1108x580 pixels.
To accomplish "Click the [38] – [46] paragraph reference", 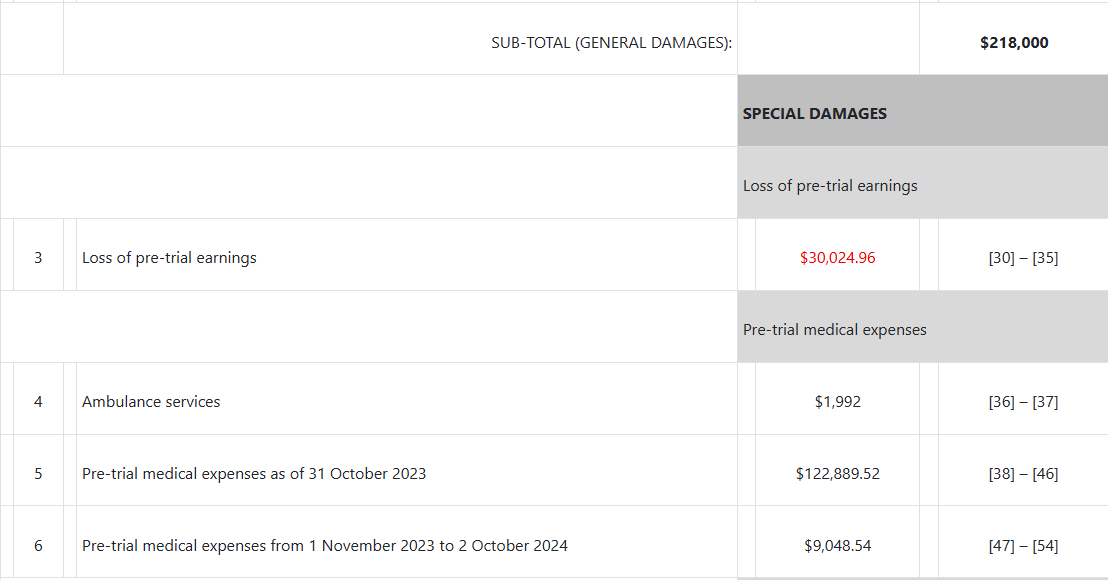I will point(1022,474).
